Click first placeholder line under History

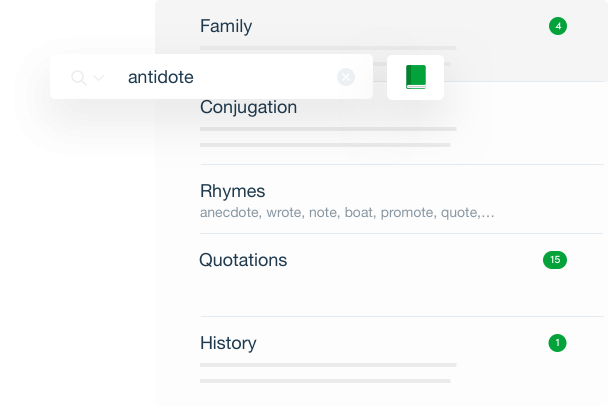pyautogui.click(x=328, y=364)
